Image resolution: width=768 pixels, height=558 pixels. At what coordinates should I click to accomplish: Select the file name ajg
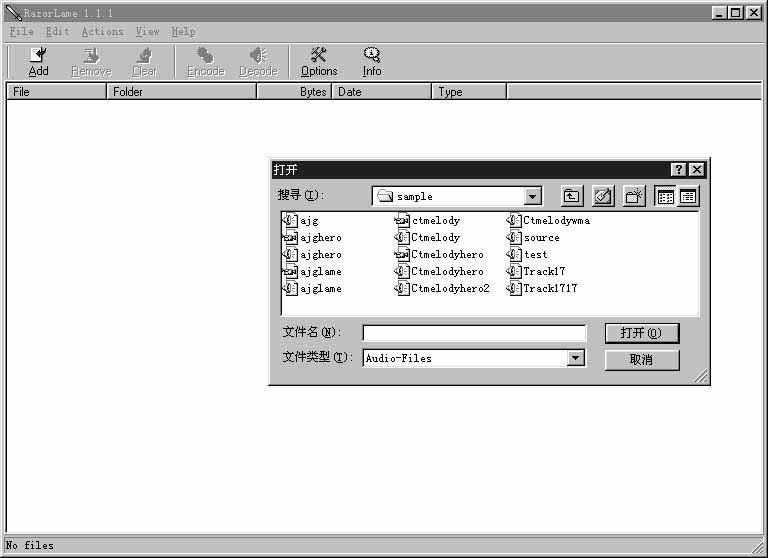(x=309, y=221)
